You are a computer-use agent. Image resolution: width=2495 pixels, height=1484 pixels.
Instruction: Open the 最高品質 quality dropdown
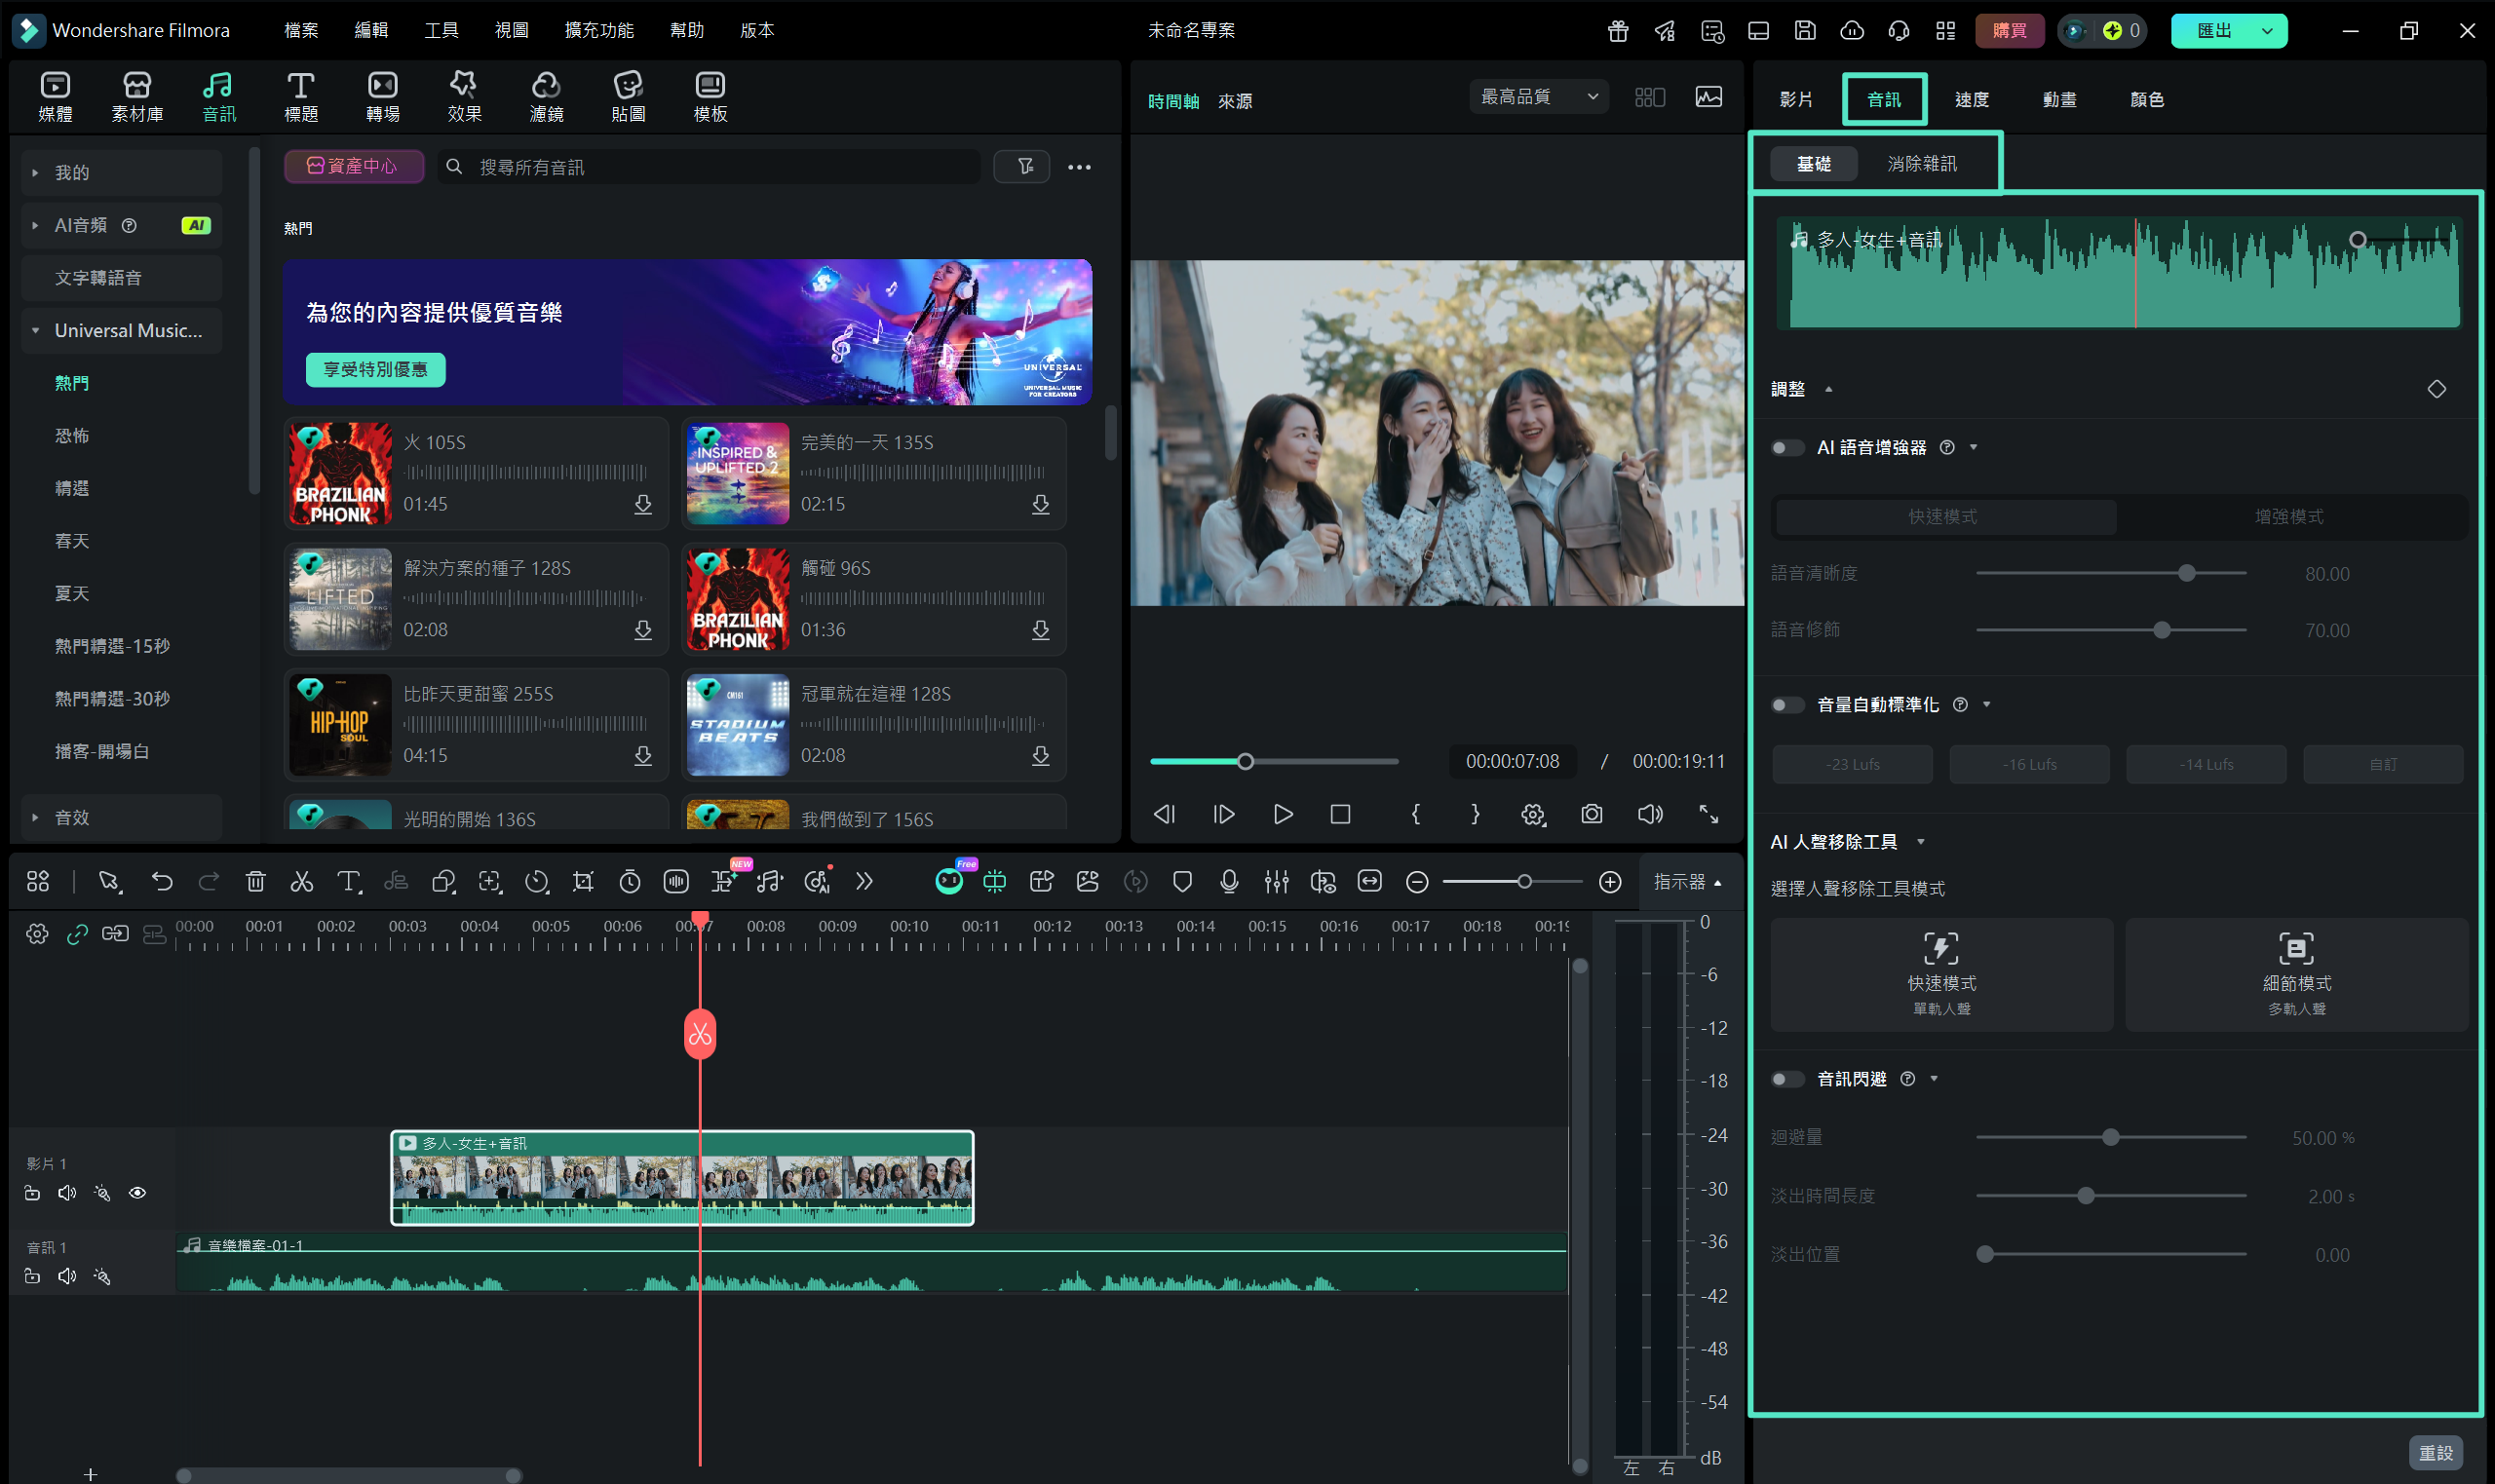1537,96
